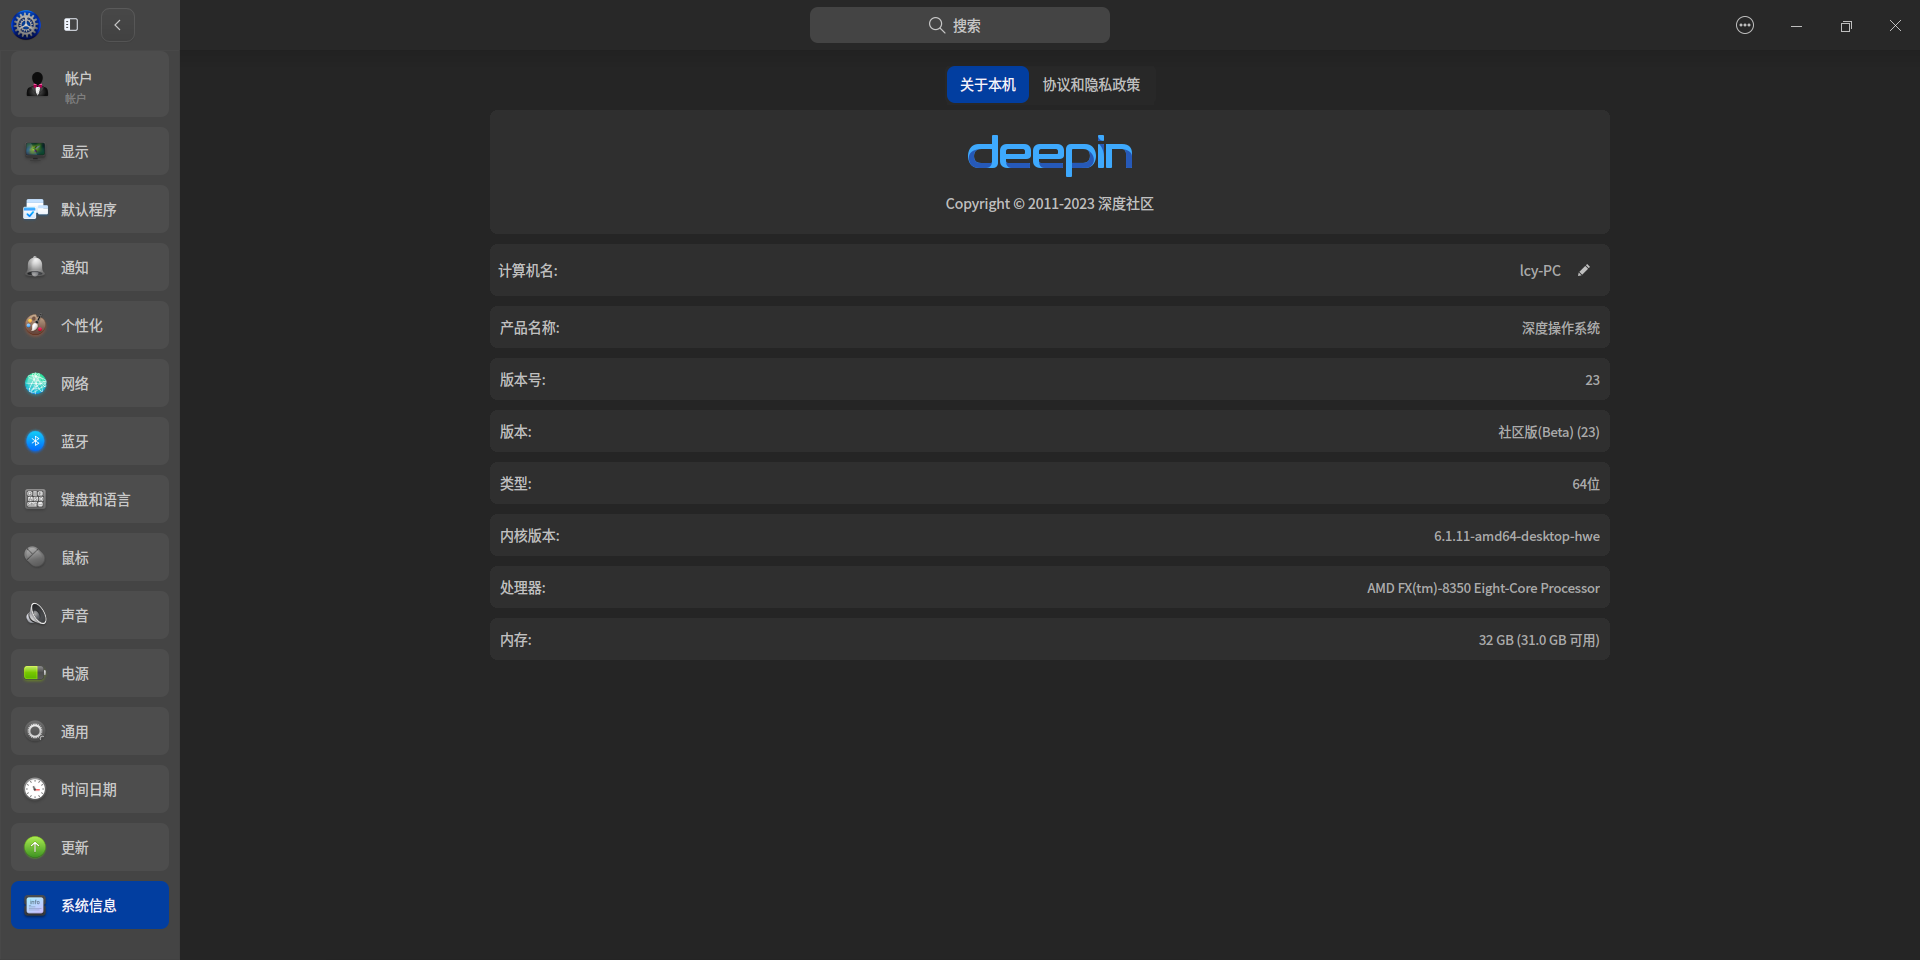
Task: Open the 协议和隐私政策 tab
Action: tap(1092, 85)
